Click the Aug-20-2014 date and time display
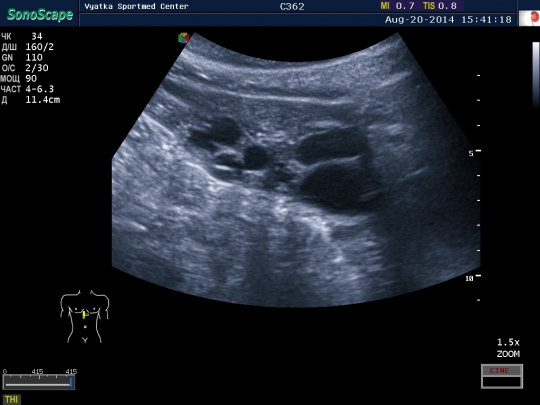The image size is (540, 405). point(448,20)
